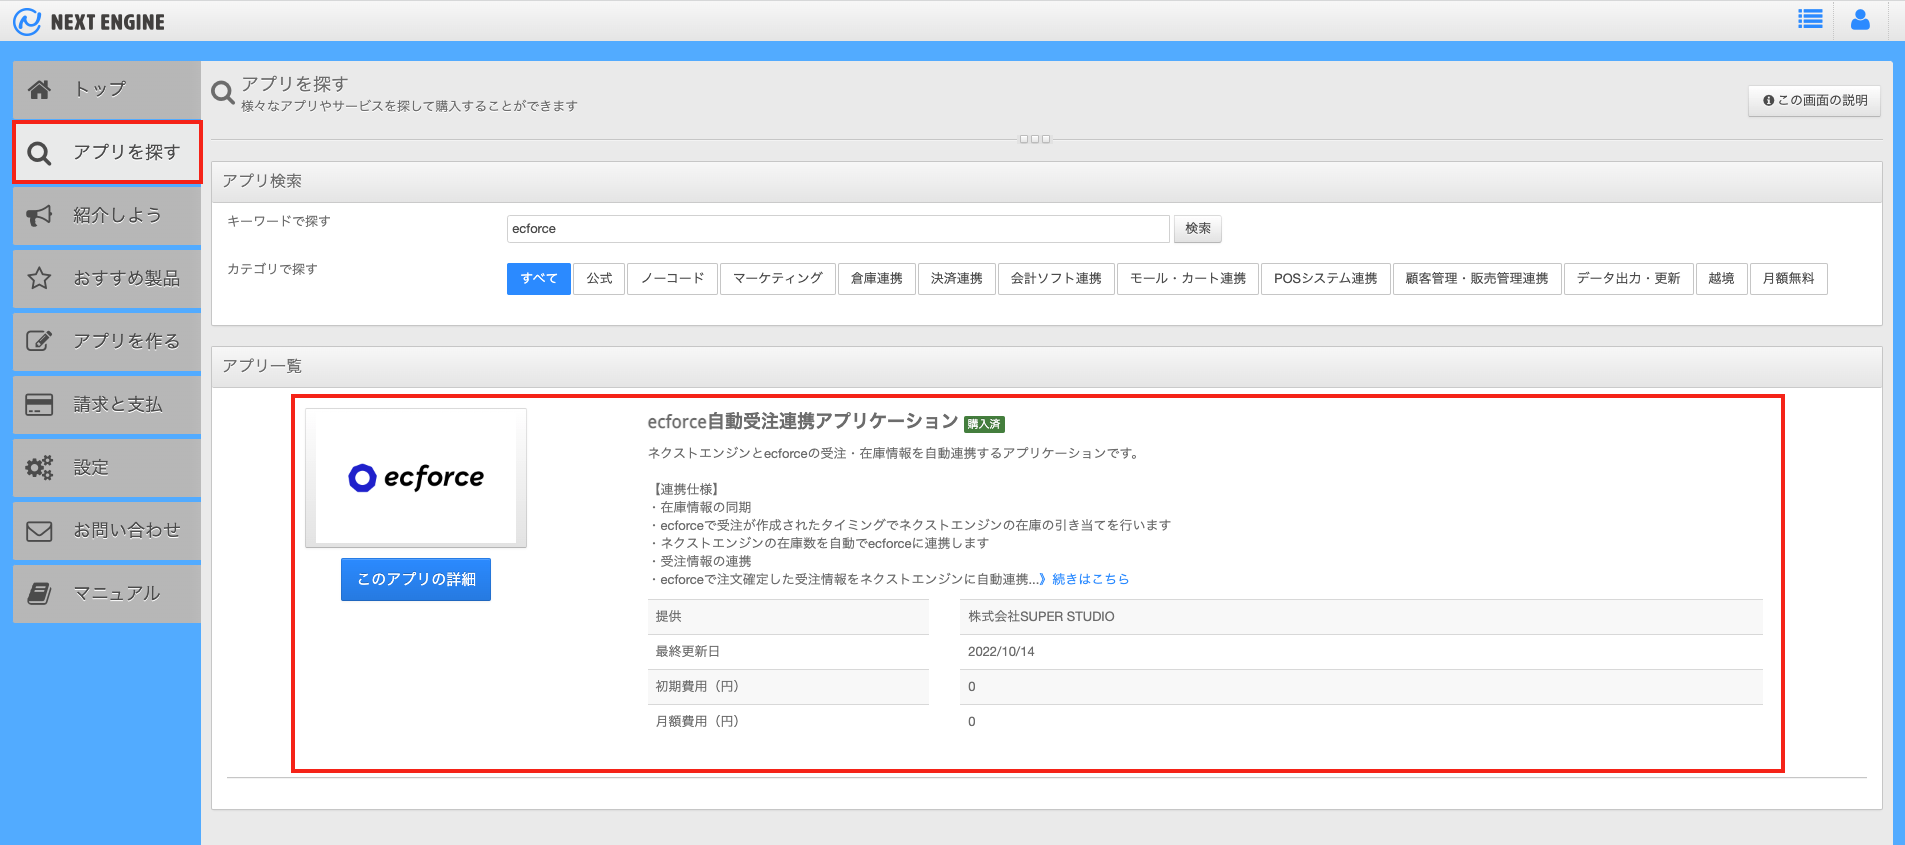Click the panel collapse handle under the header
This screenshot has width=1905, height=845.
pyautogui.click(x=1035, y=139)
